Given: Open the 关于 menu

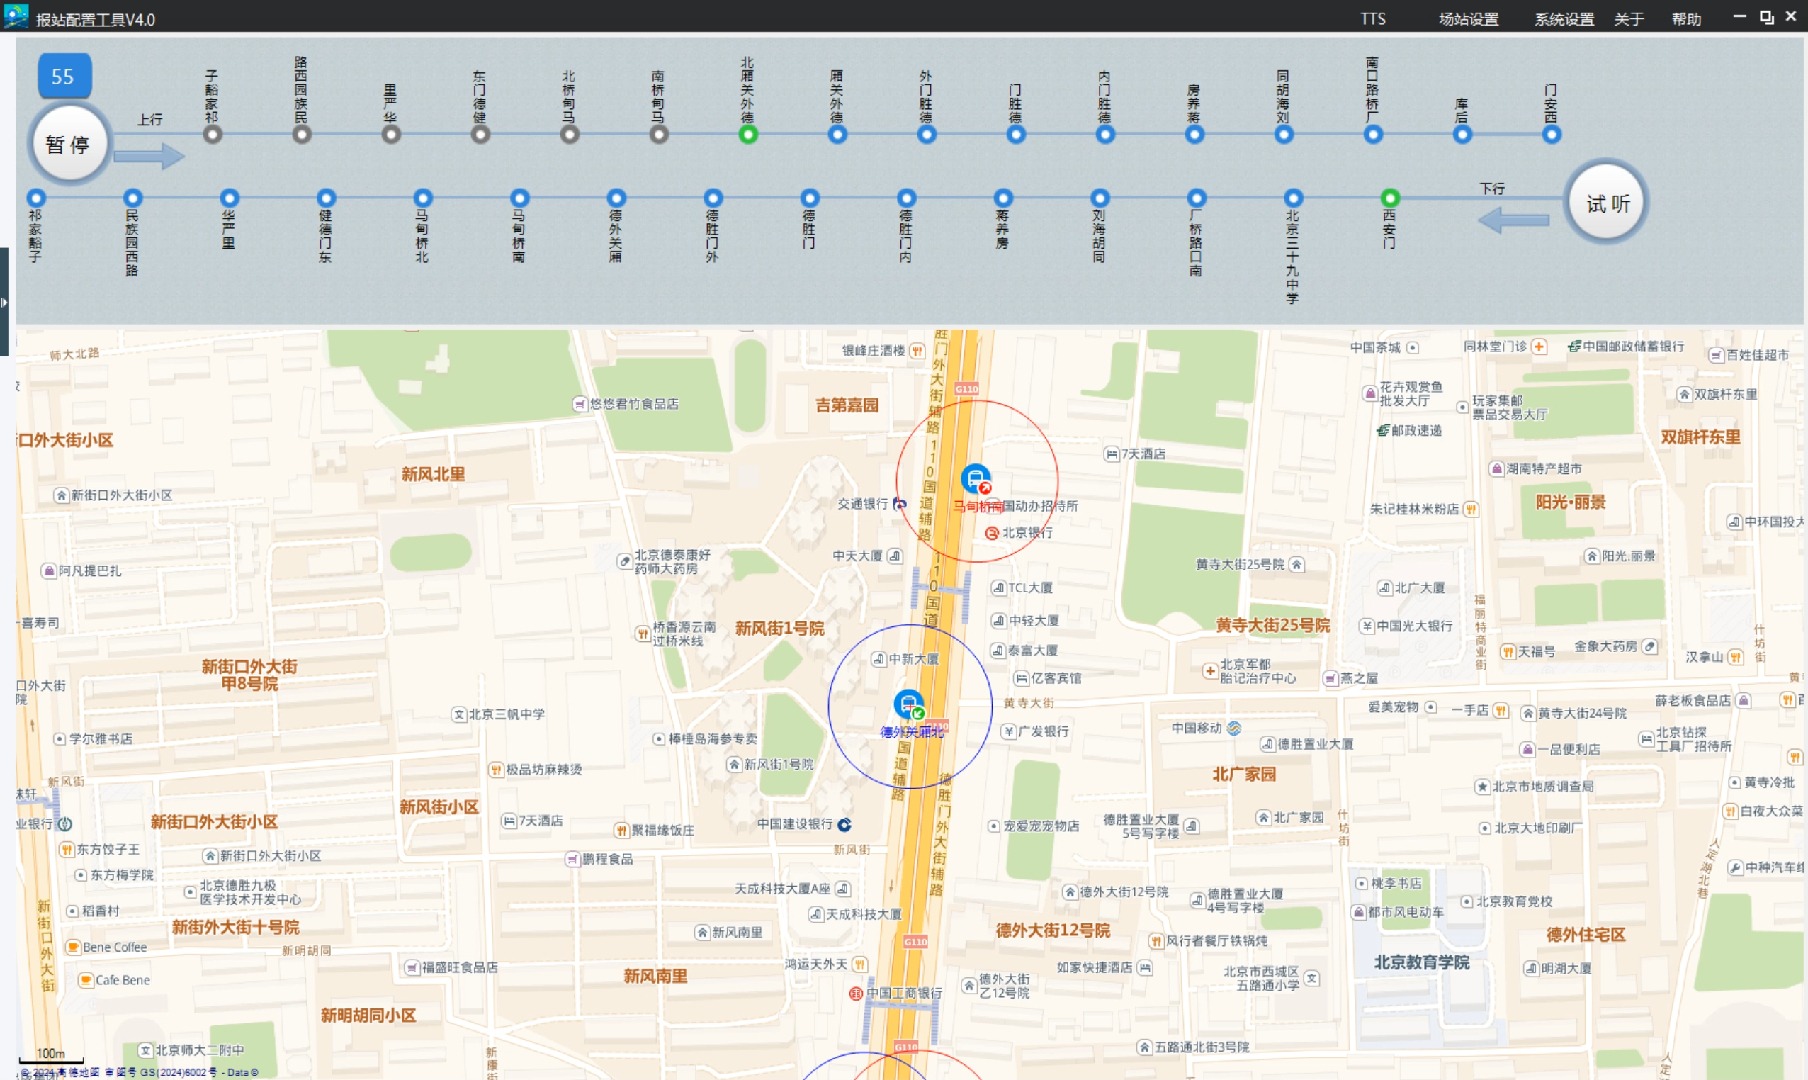Looking at the screenshot, I should point(1628,19).
